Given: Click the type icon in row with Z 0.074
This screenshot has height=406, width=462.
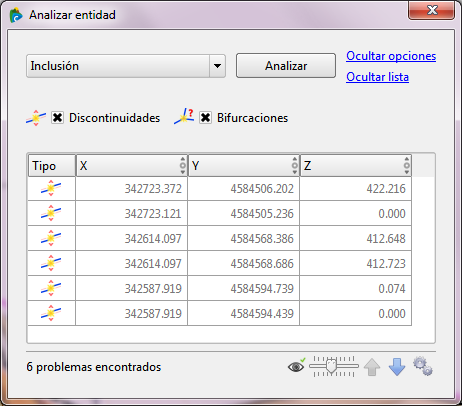Looking at the screenshot, I should (51, 288).
